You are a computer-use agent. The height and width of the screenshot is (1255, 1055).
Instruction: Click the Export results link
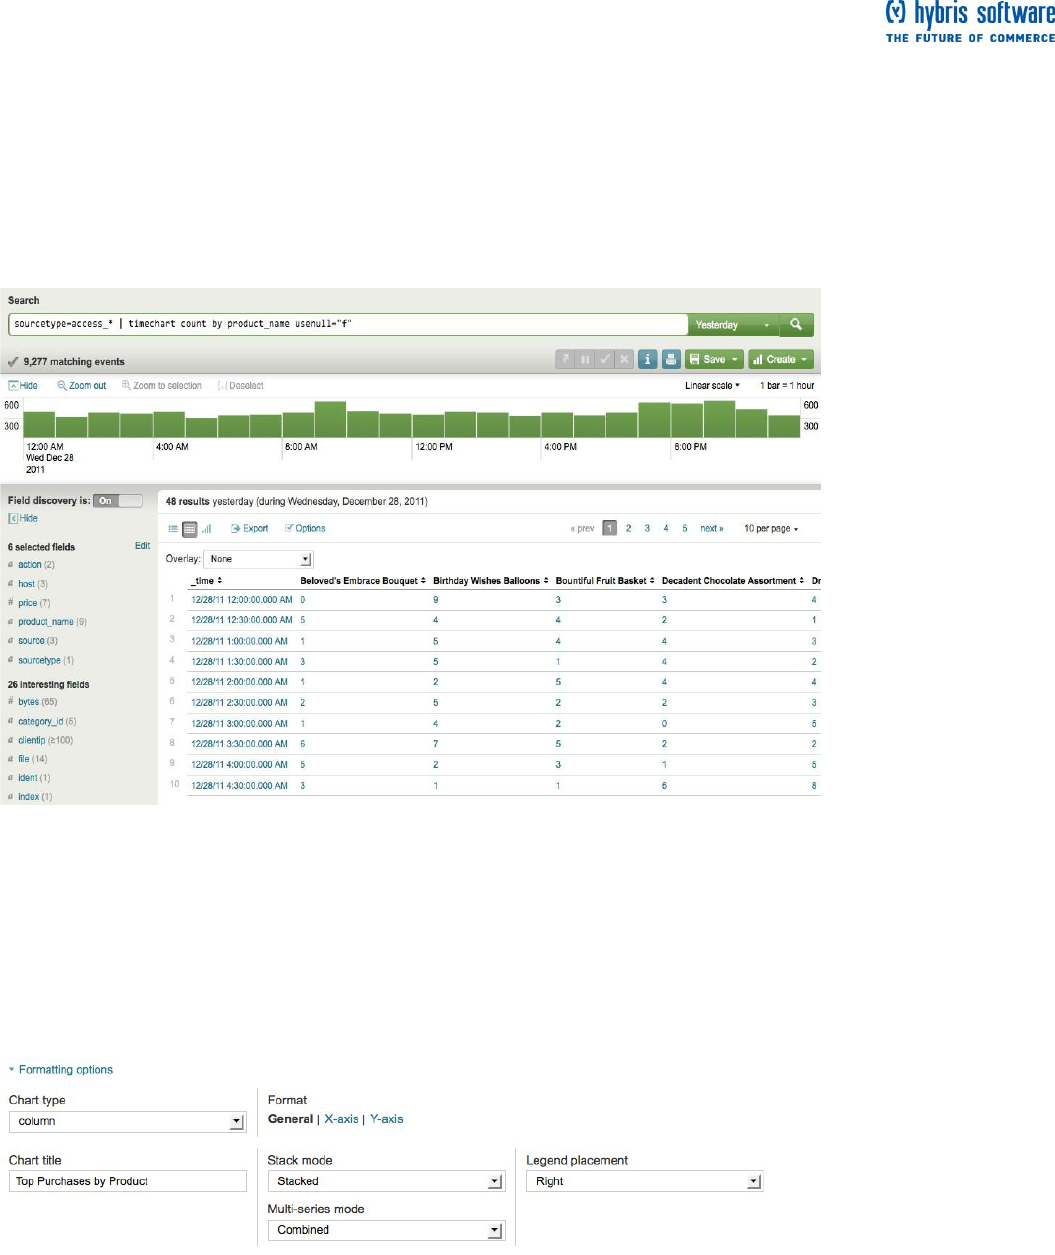pos(250,529)
